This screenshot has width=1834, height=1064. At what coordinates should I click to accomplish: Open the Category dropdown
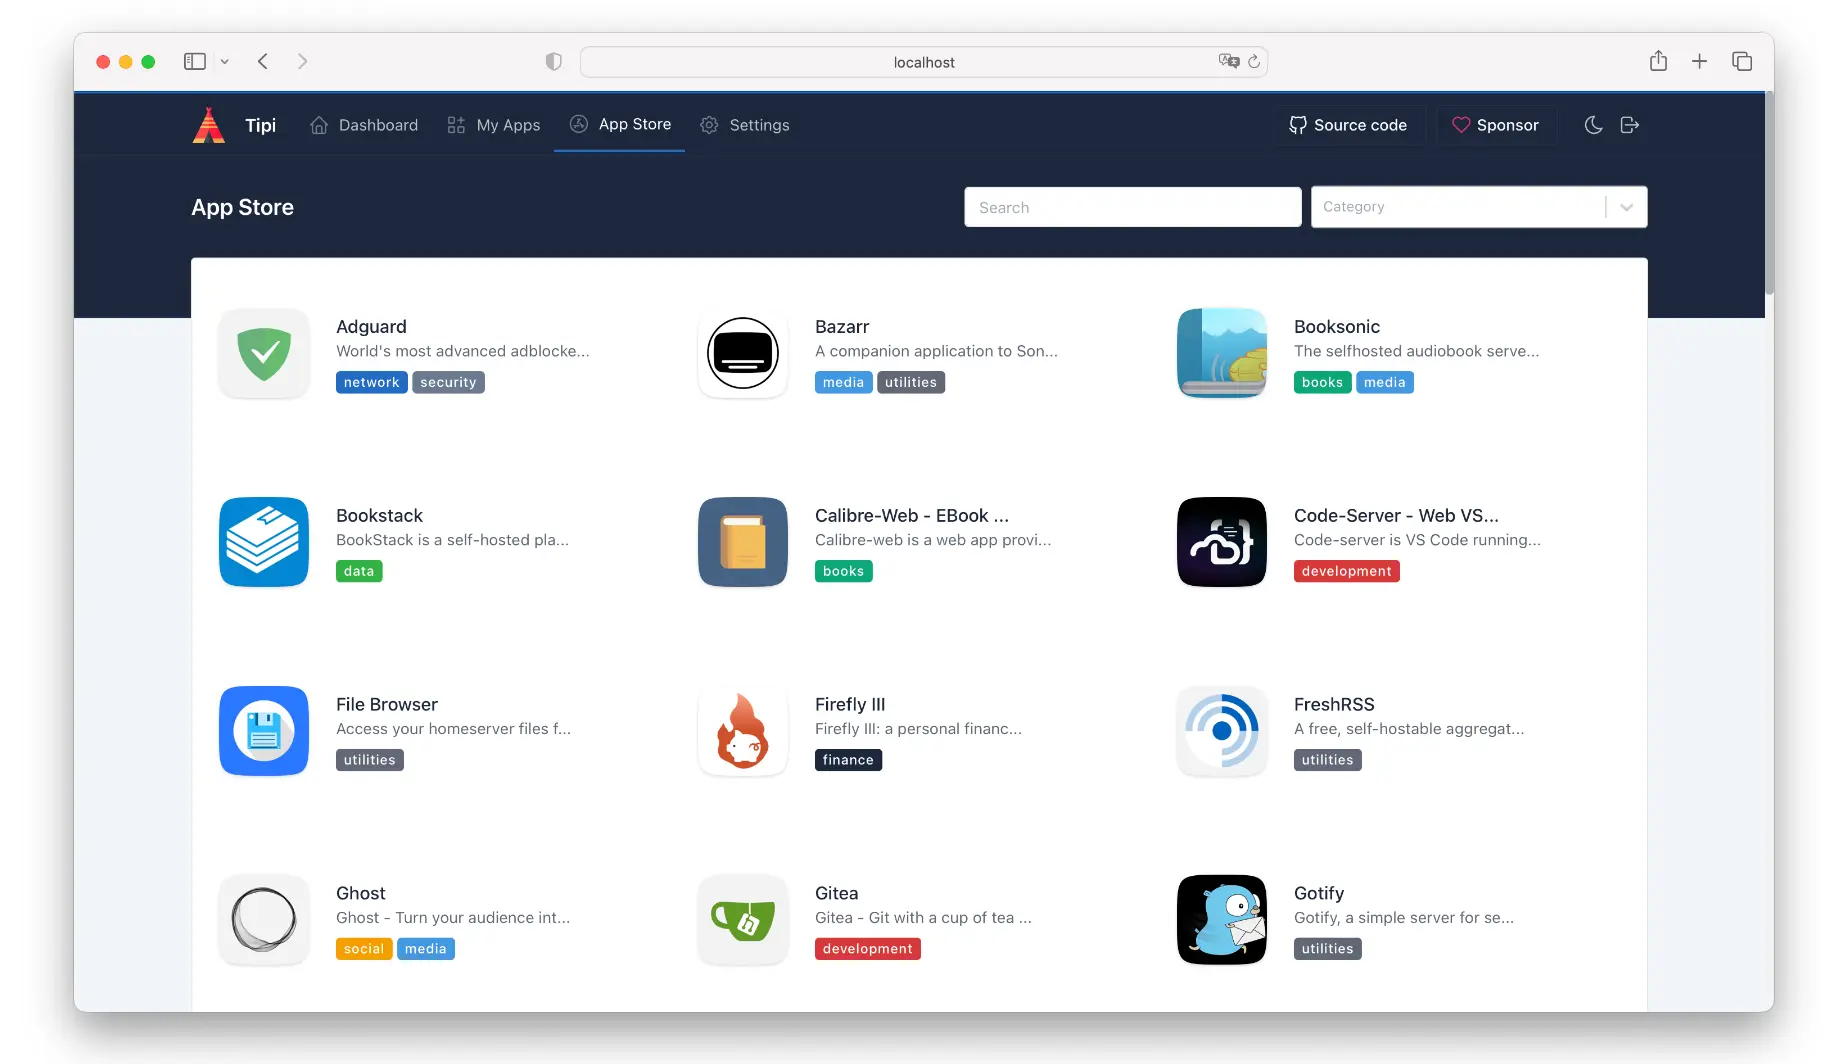point(1479,207)
